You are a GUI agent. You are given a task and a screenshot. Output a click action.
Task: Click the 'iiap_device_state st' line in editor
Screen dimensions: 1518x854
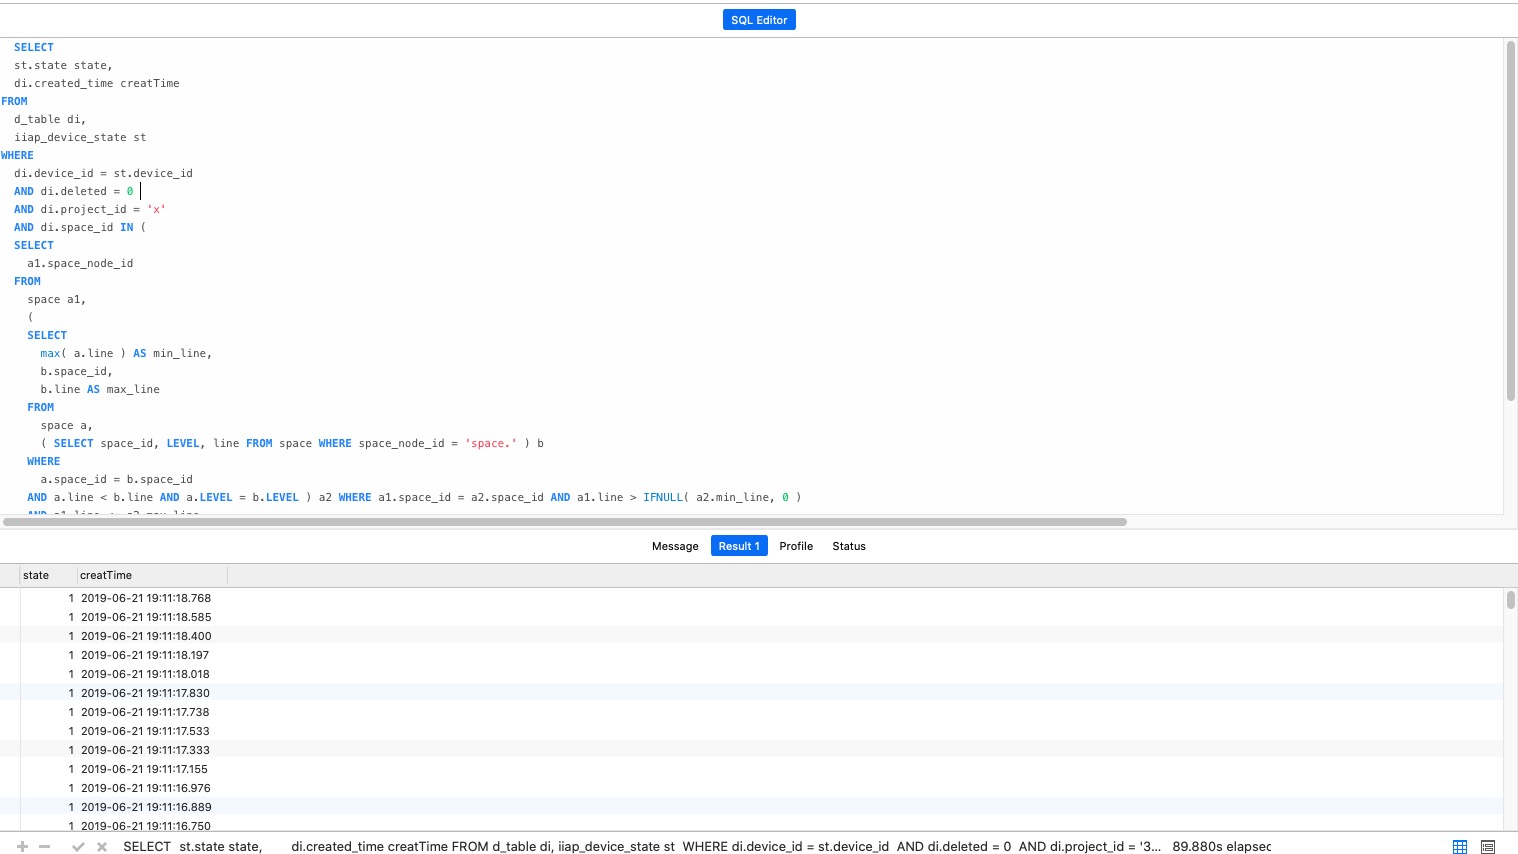pyautogui.click(x=80, y=137)
